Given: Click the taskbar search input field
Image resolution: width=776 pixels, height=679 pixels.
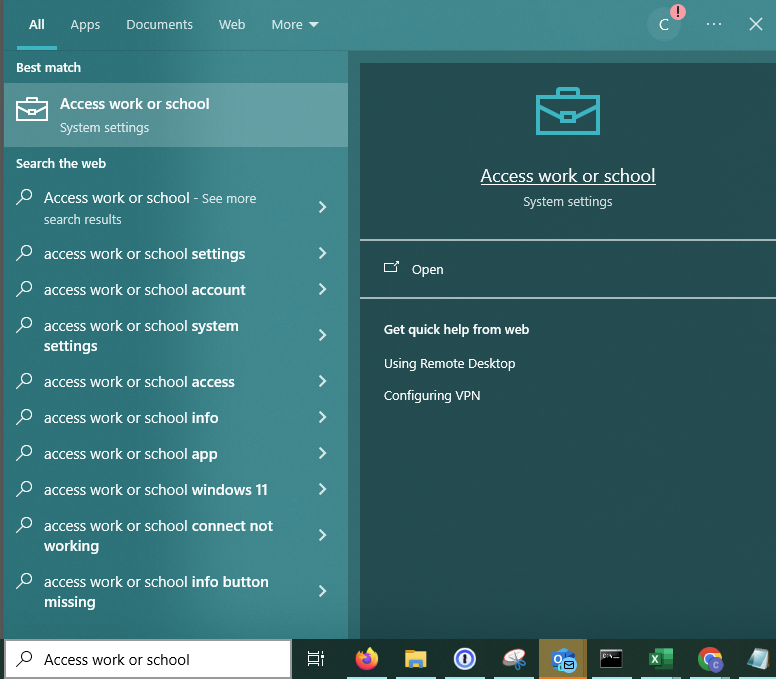Looking at the screenshot, I should coord(150,659).
